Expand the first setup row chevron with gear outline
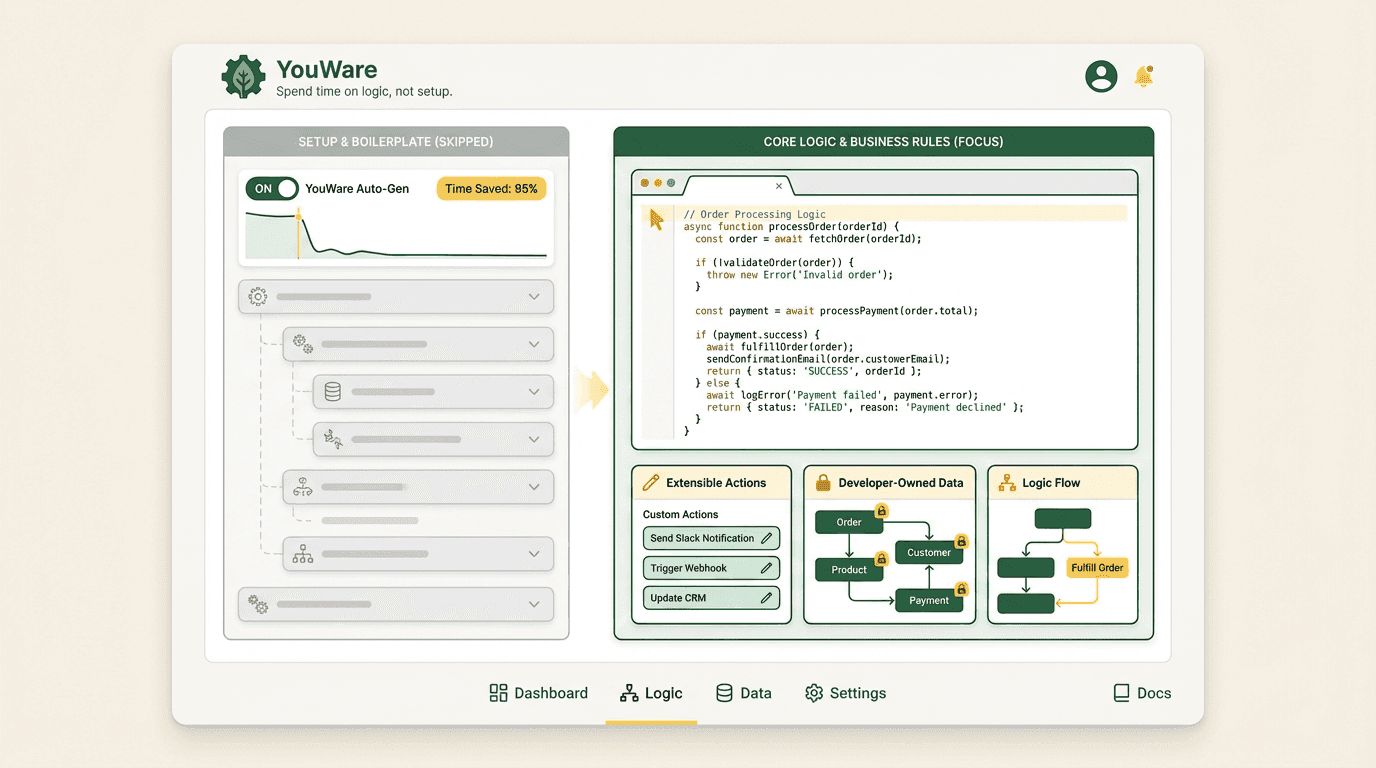 coord(534,297)
